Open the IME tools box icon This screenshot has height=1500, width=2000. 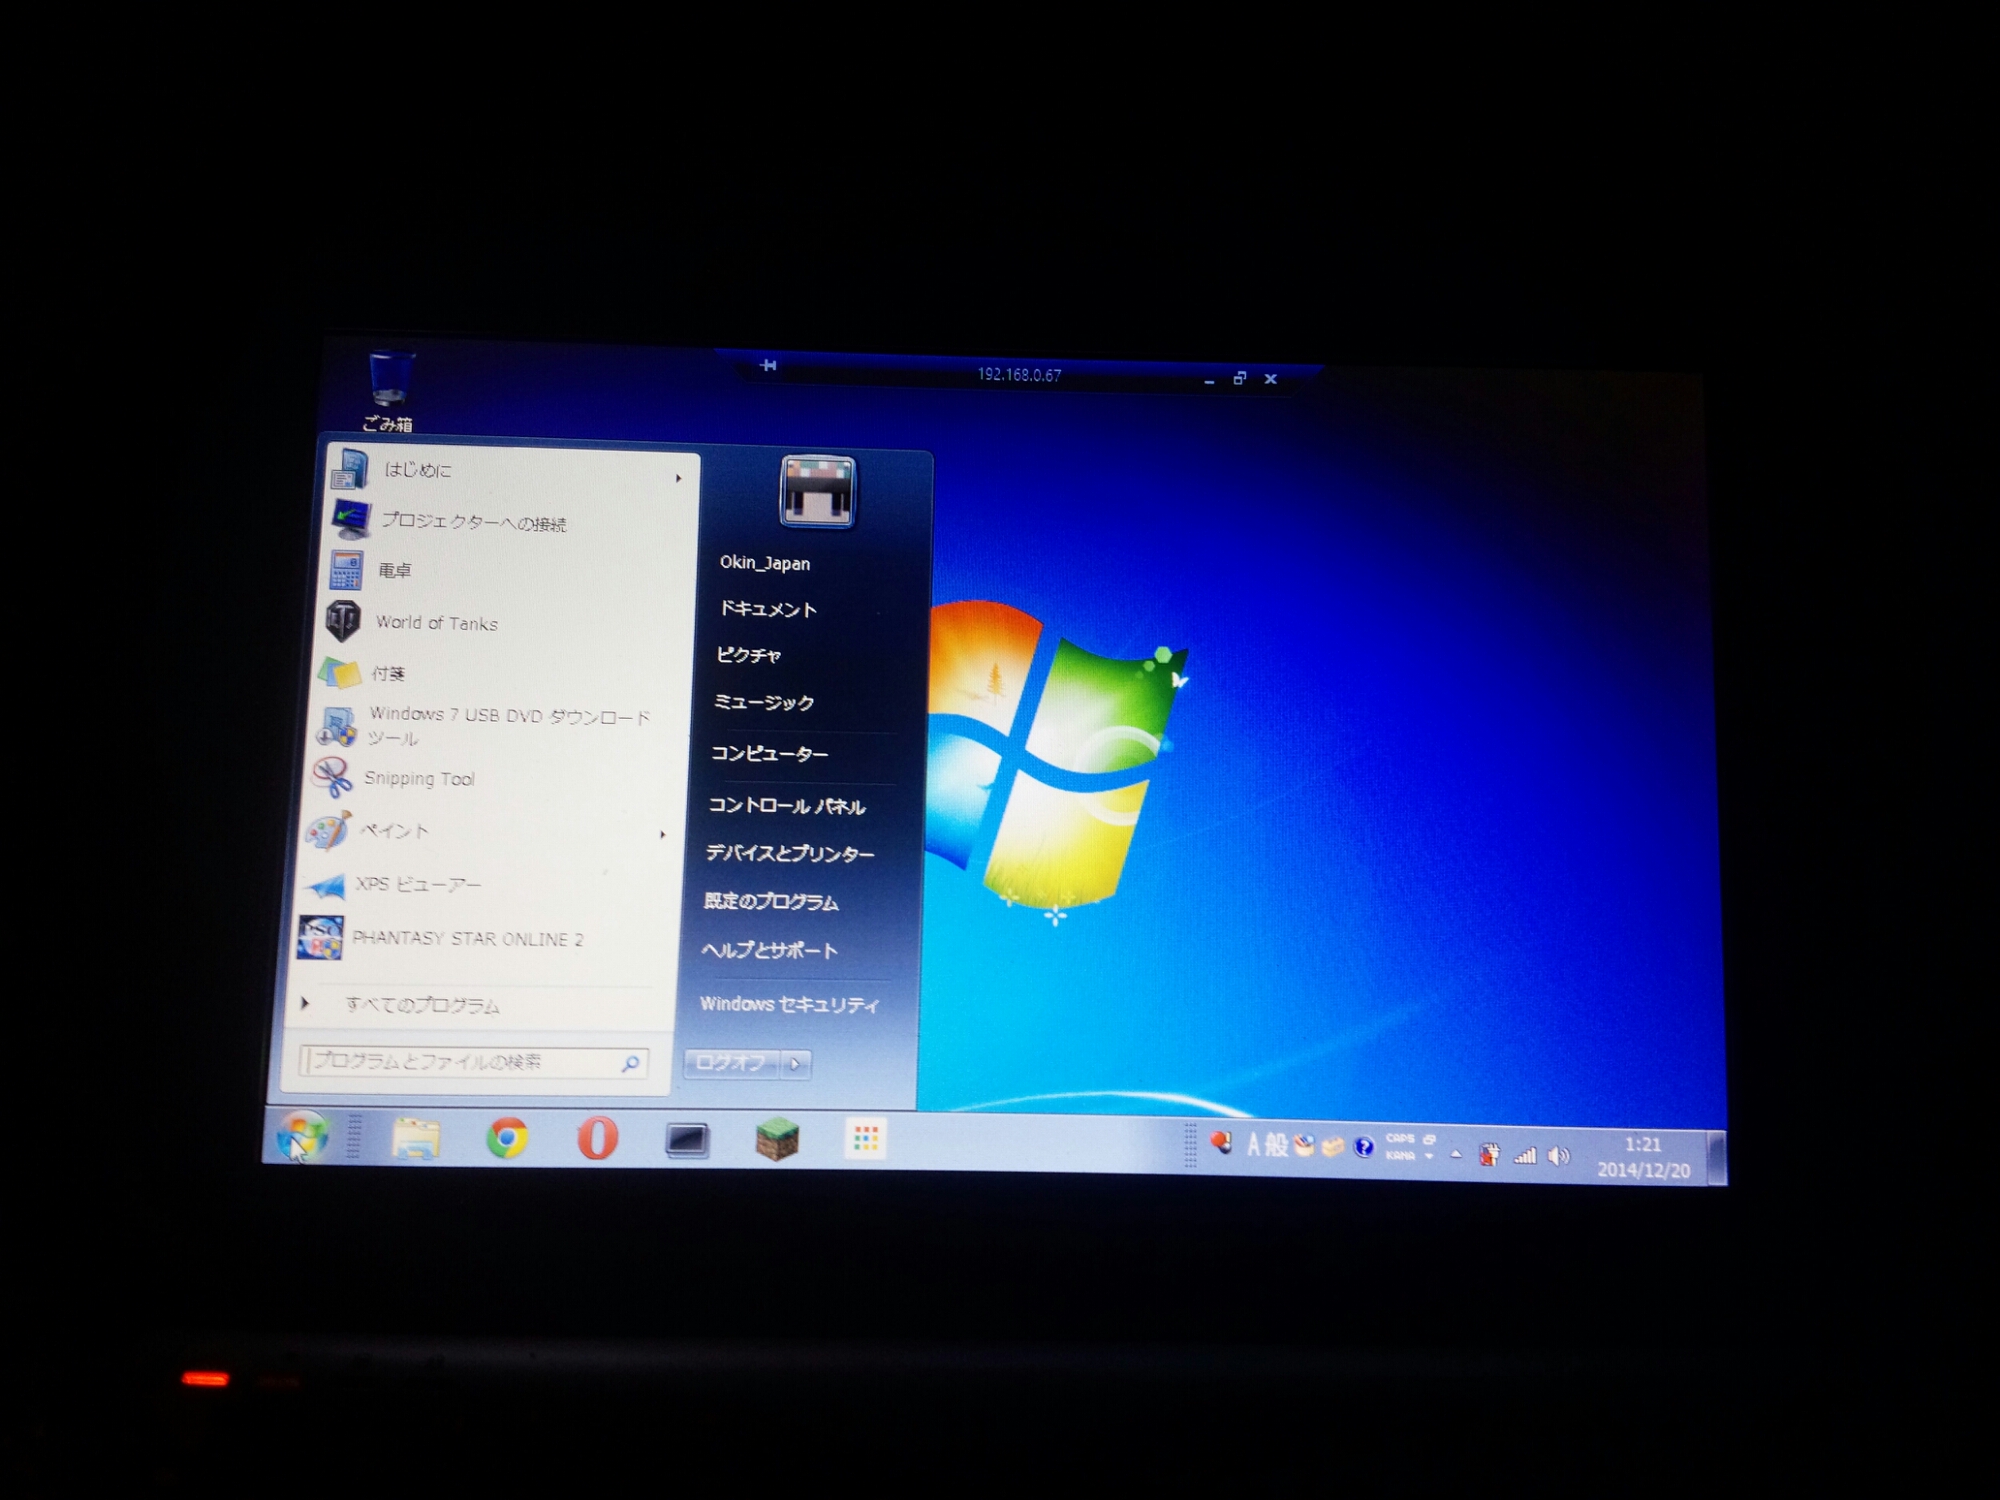pos(1332,1147)
